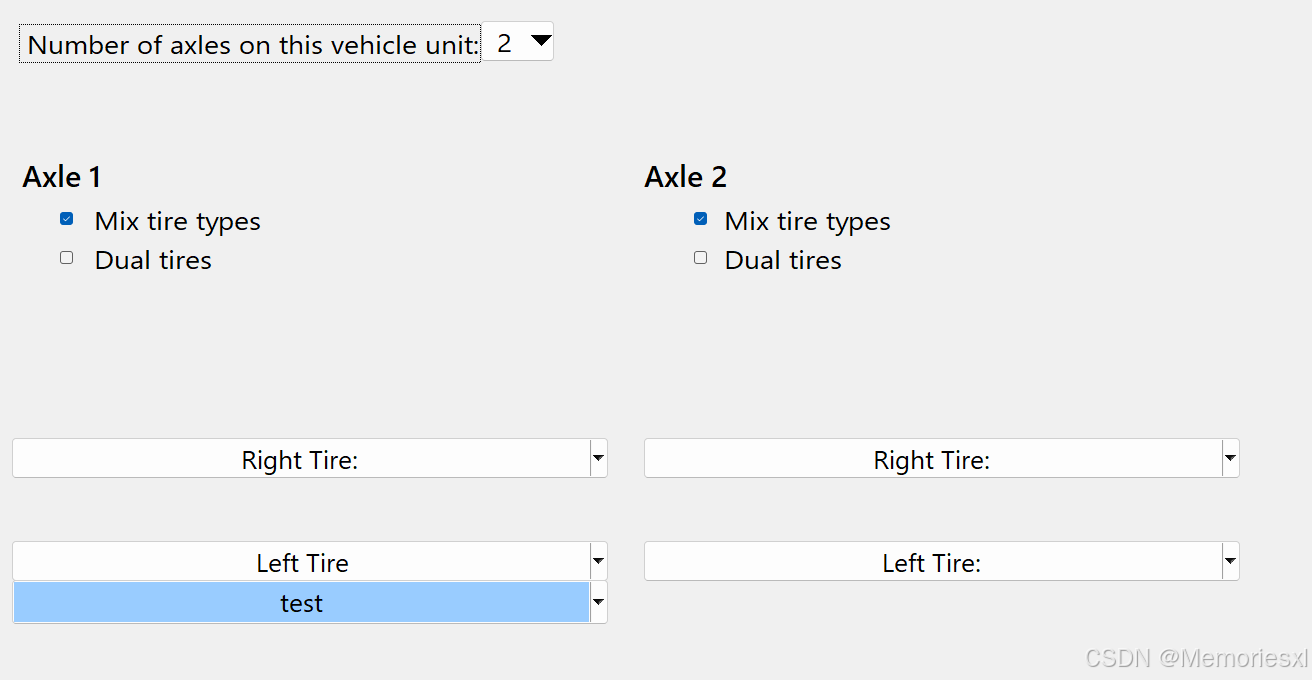Screen dimensions: 1312x680
Task: Open the number of axles dropdown
Action: click(518, 42)
